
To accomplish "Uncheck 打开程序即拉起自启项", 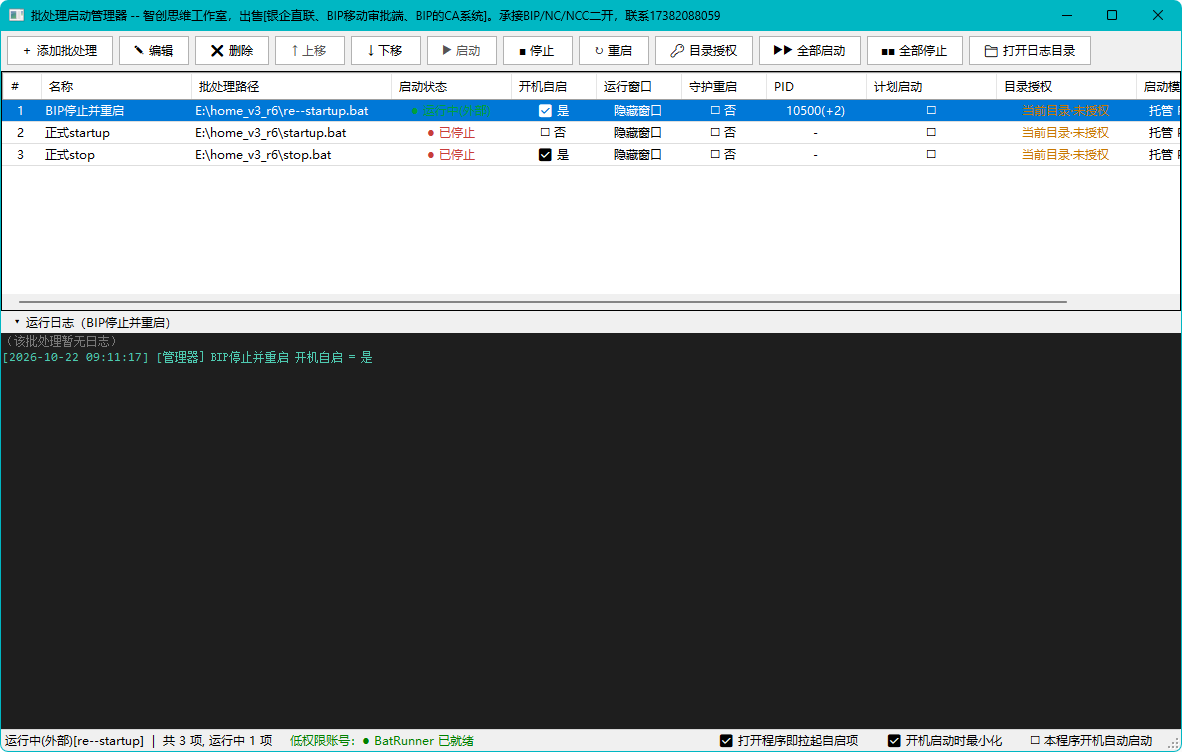I will click(726, 741).
